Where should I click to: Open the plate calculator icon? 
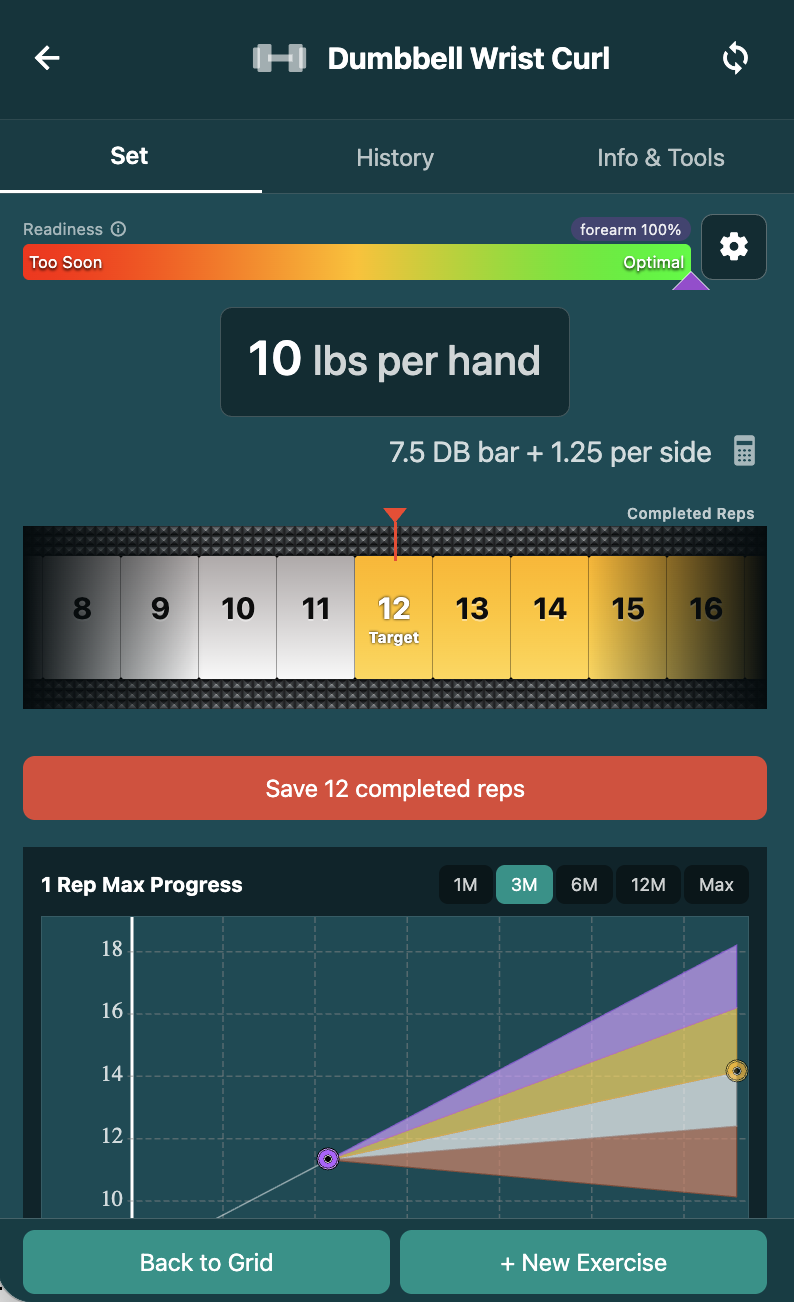pos(744,451)
